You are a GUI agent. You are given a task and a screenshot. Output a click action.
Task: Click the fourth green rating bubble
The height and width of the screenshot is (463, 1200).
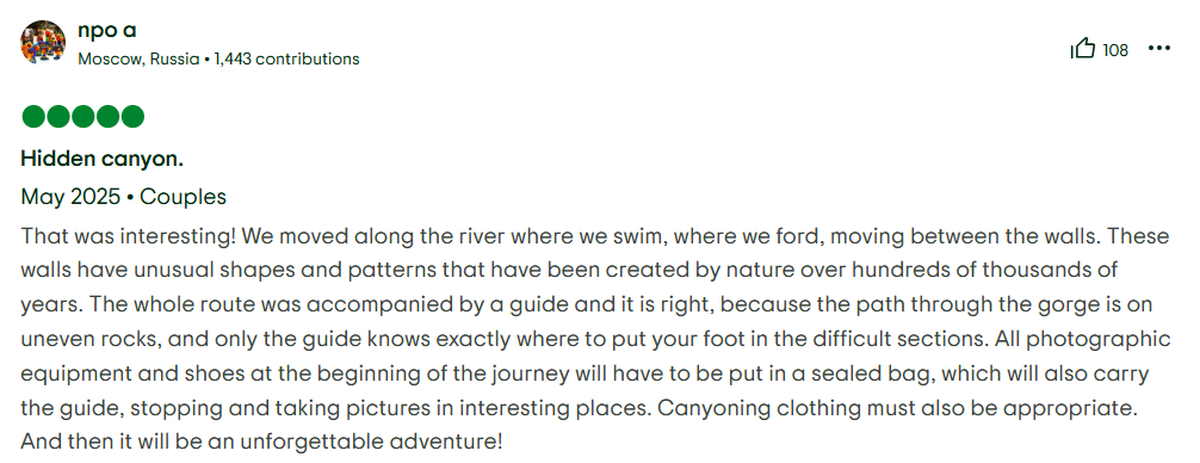[108, 117]
